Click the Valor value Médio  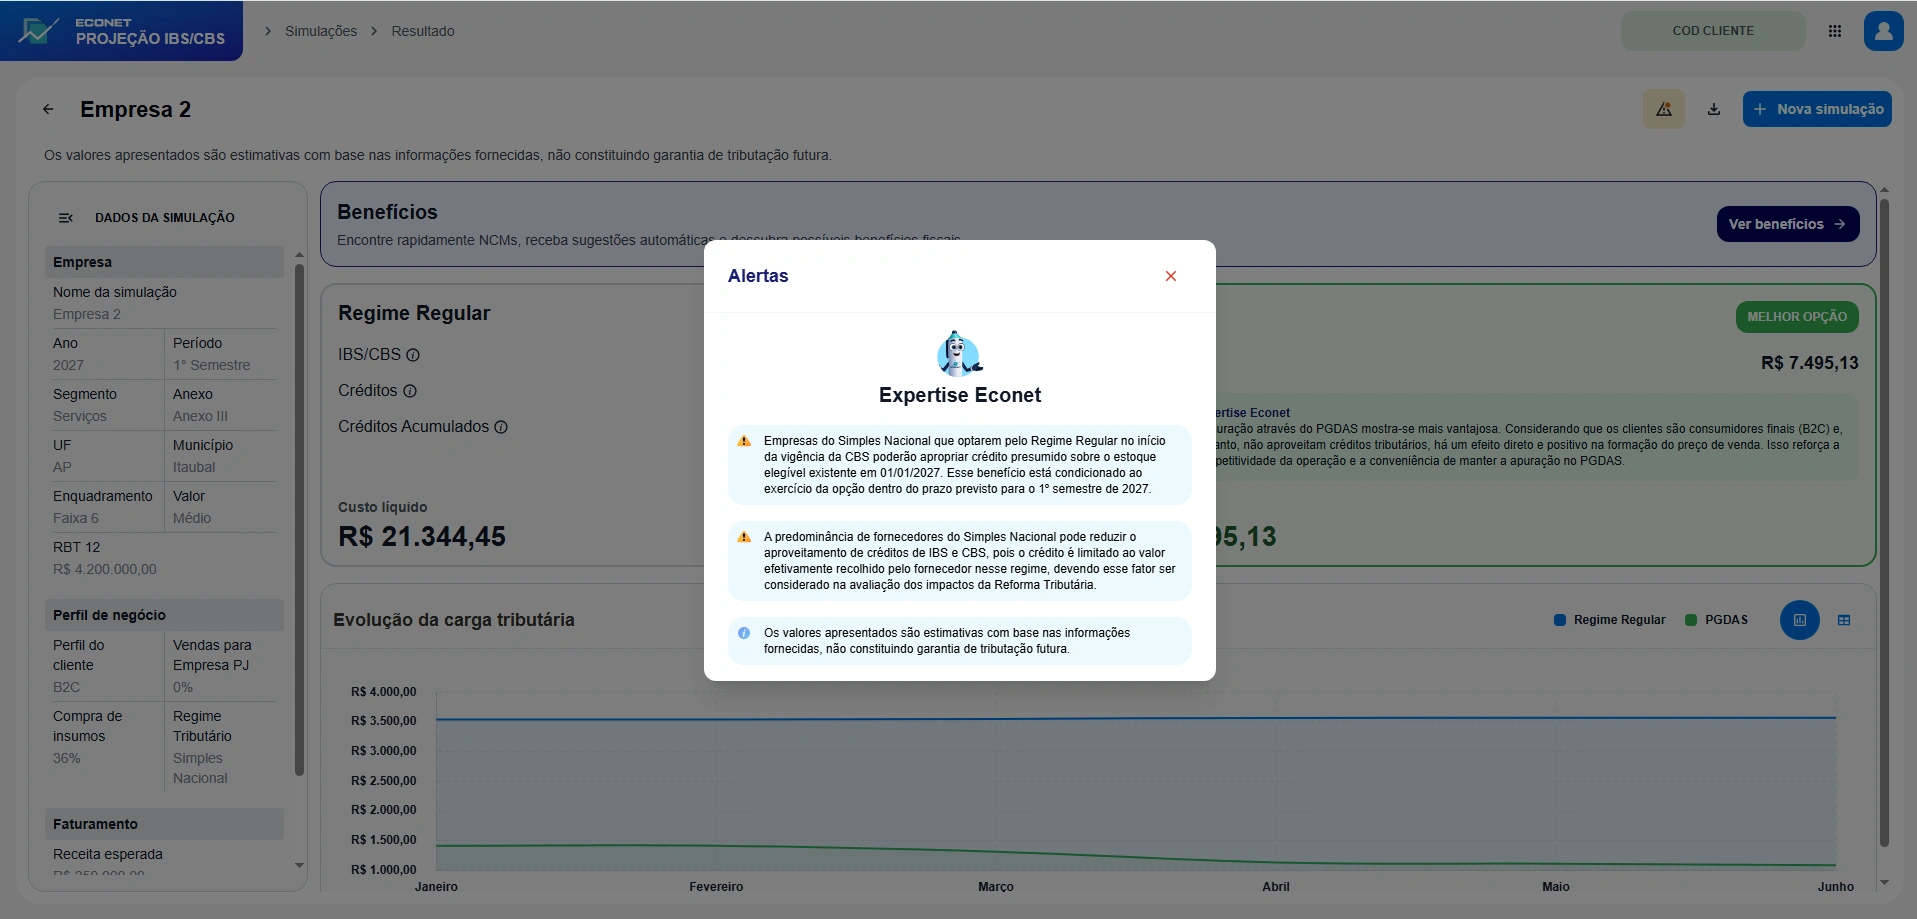click(192, 518)
